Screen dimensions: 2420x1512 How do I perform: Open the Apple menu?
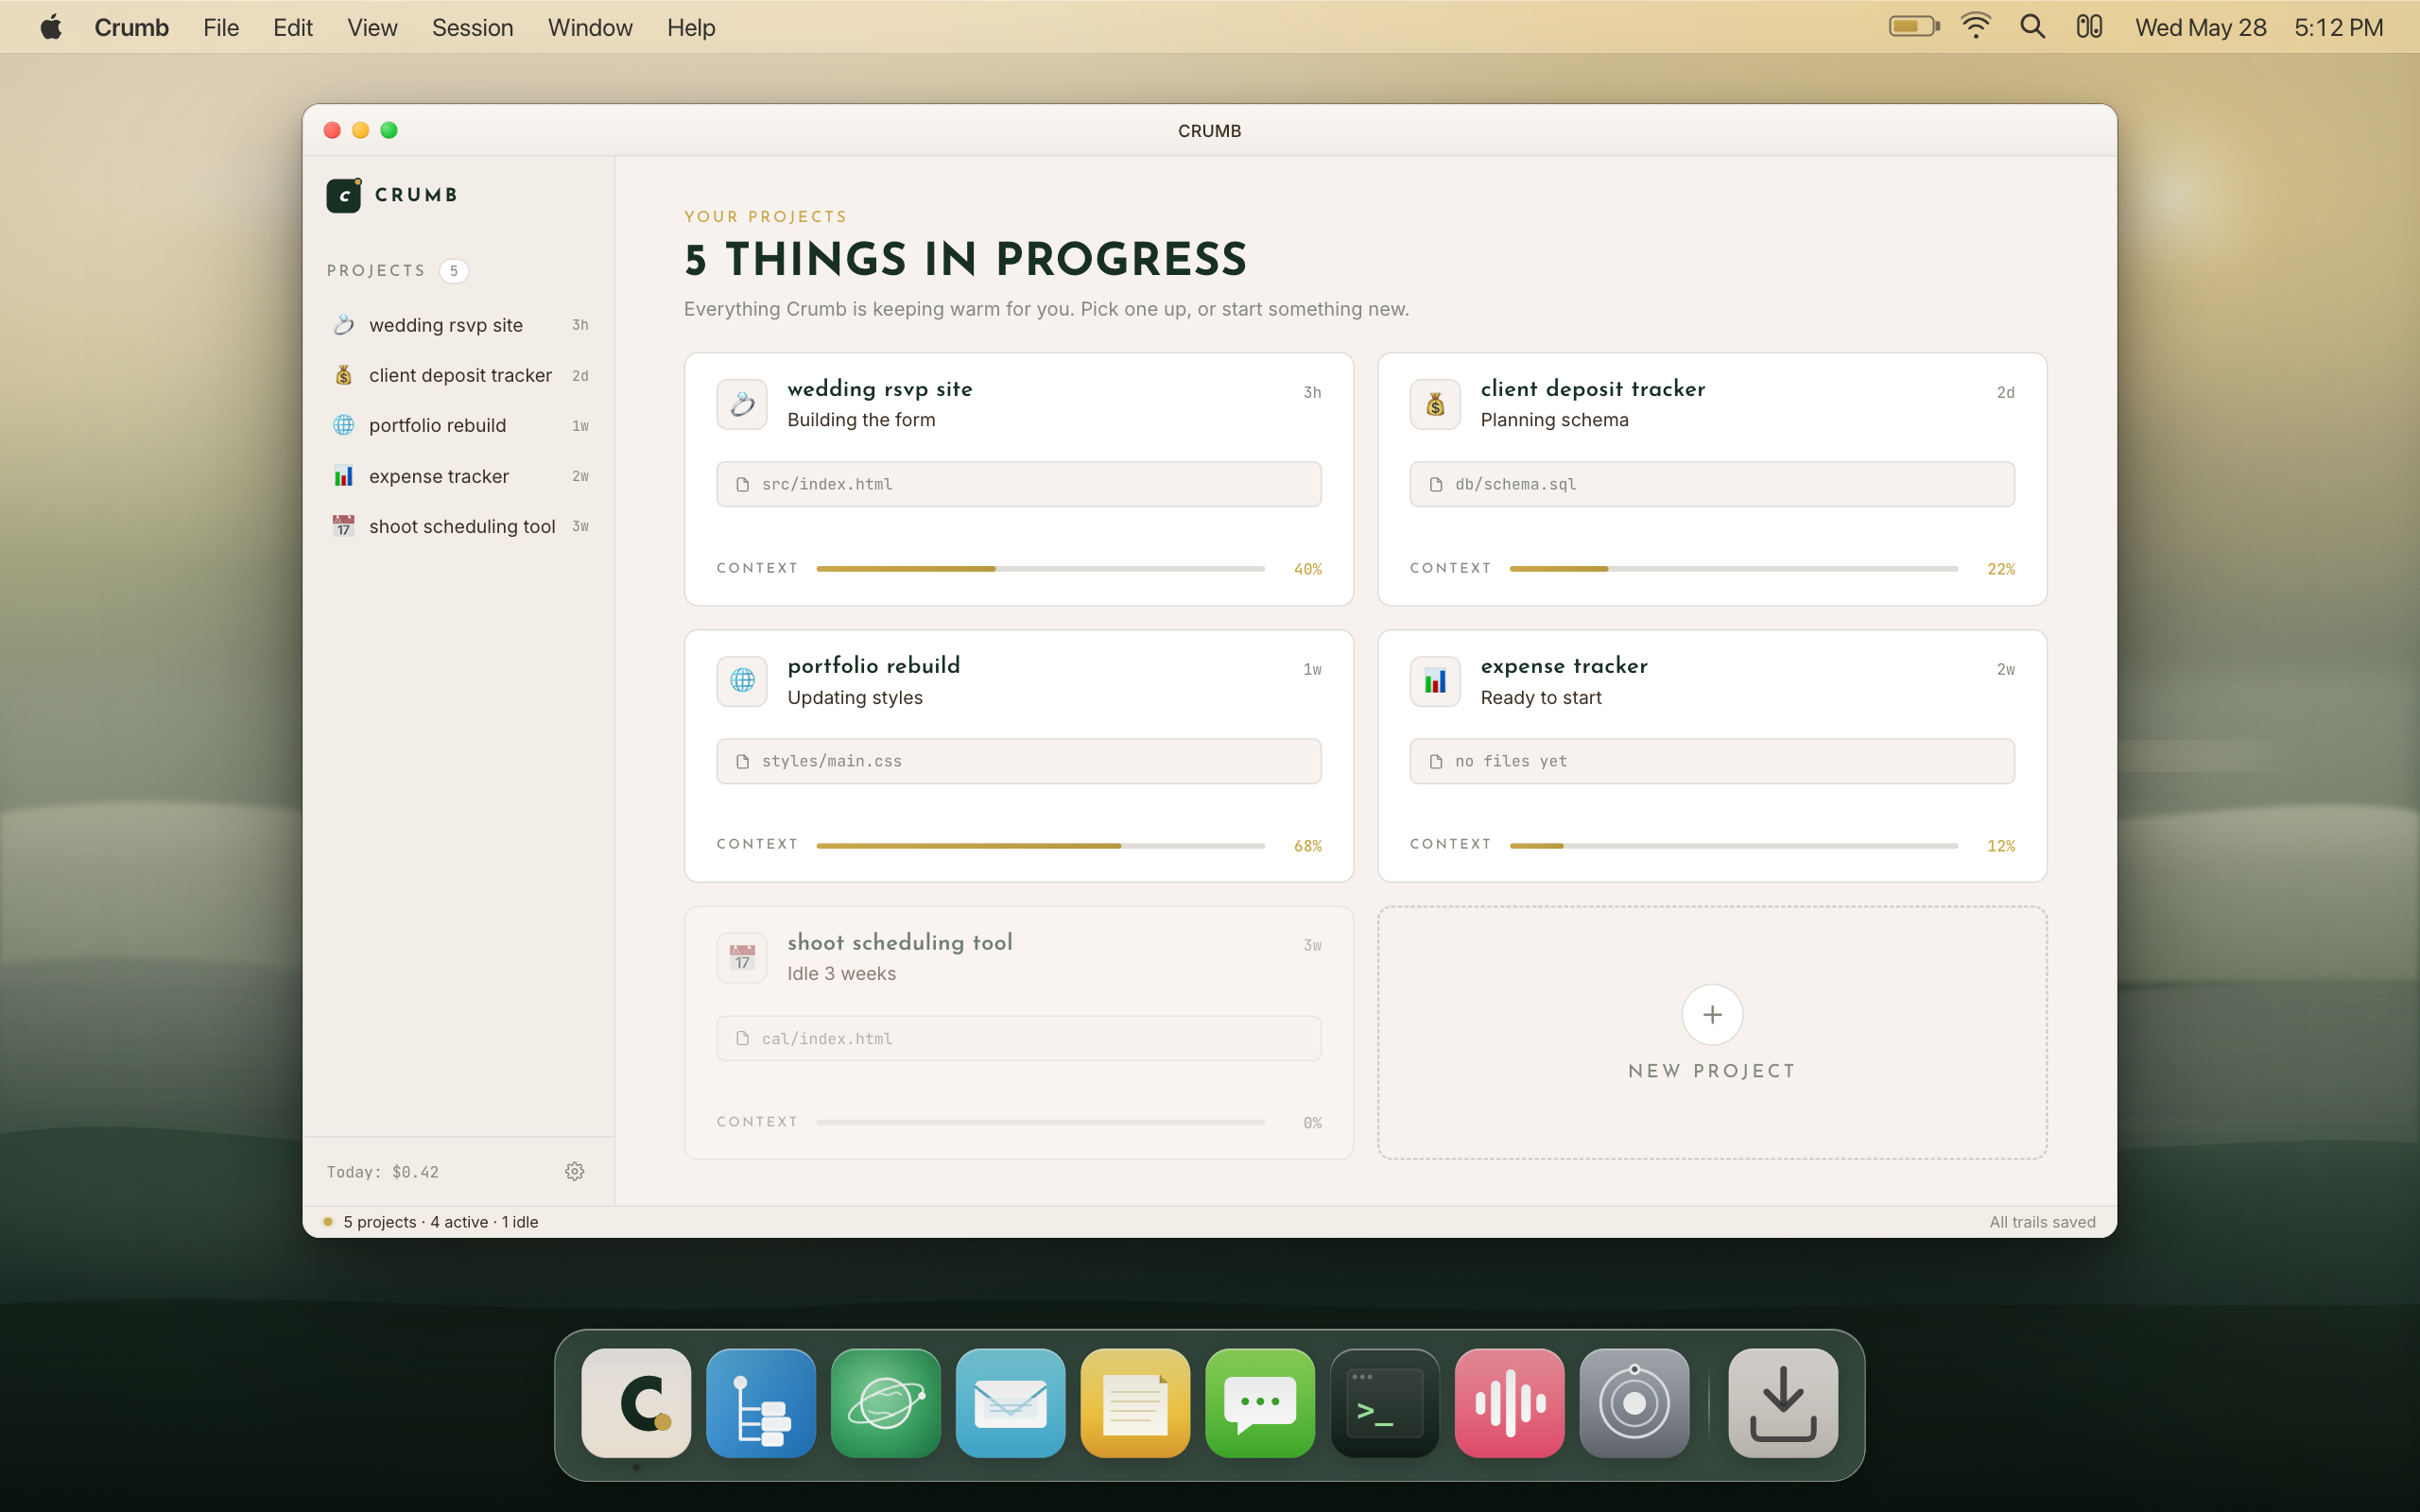51,27
